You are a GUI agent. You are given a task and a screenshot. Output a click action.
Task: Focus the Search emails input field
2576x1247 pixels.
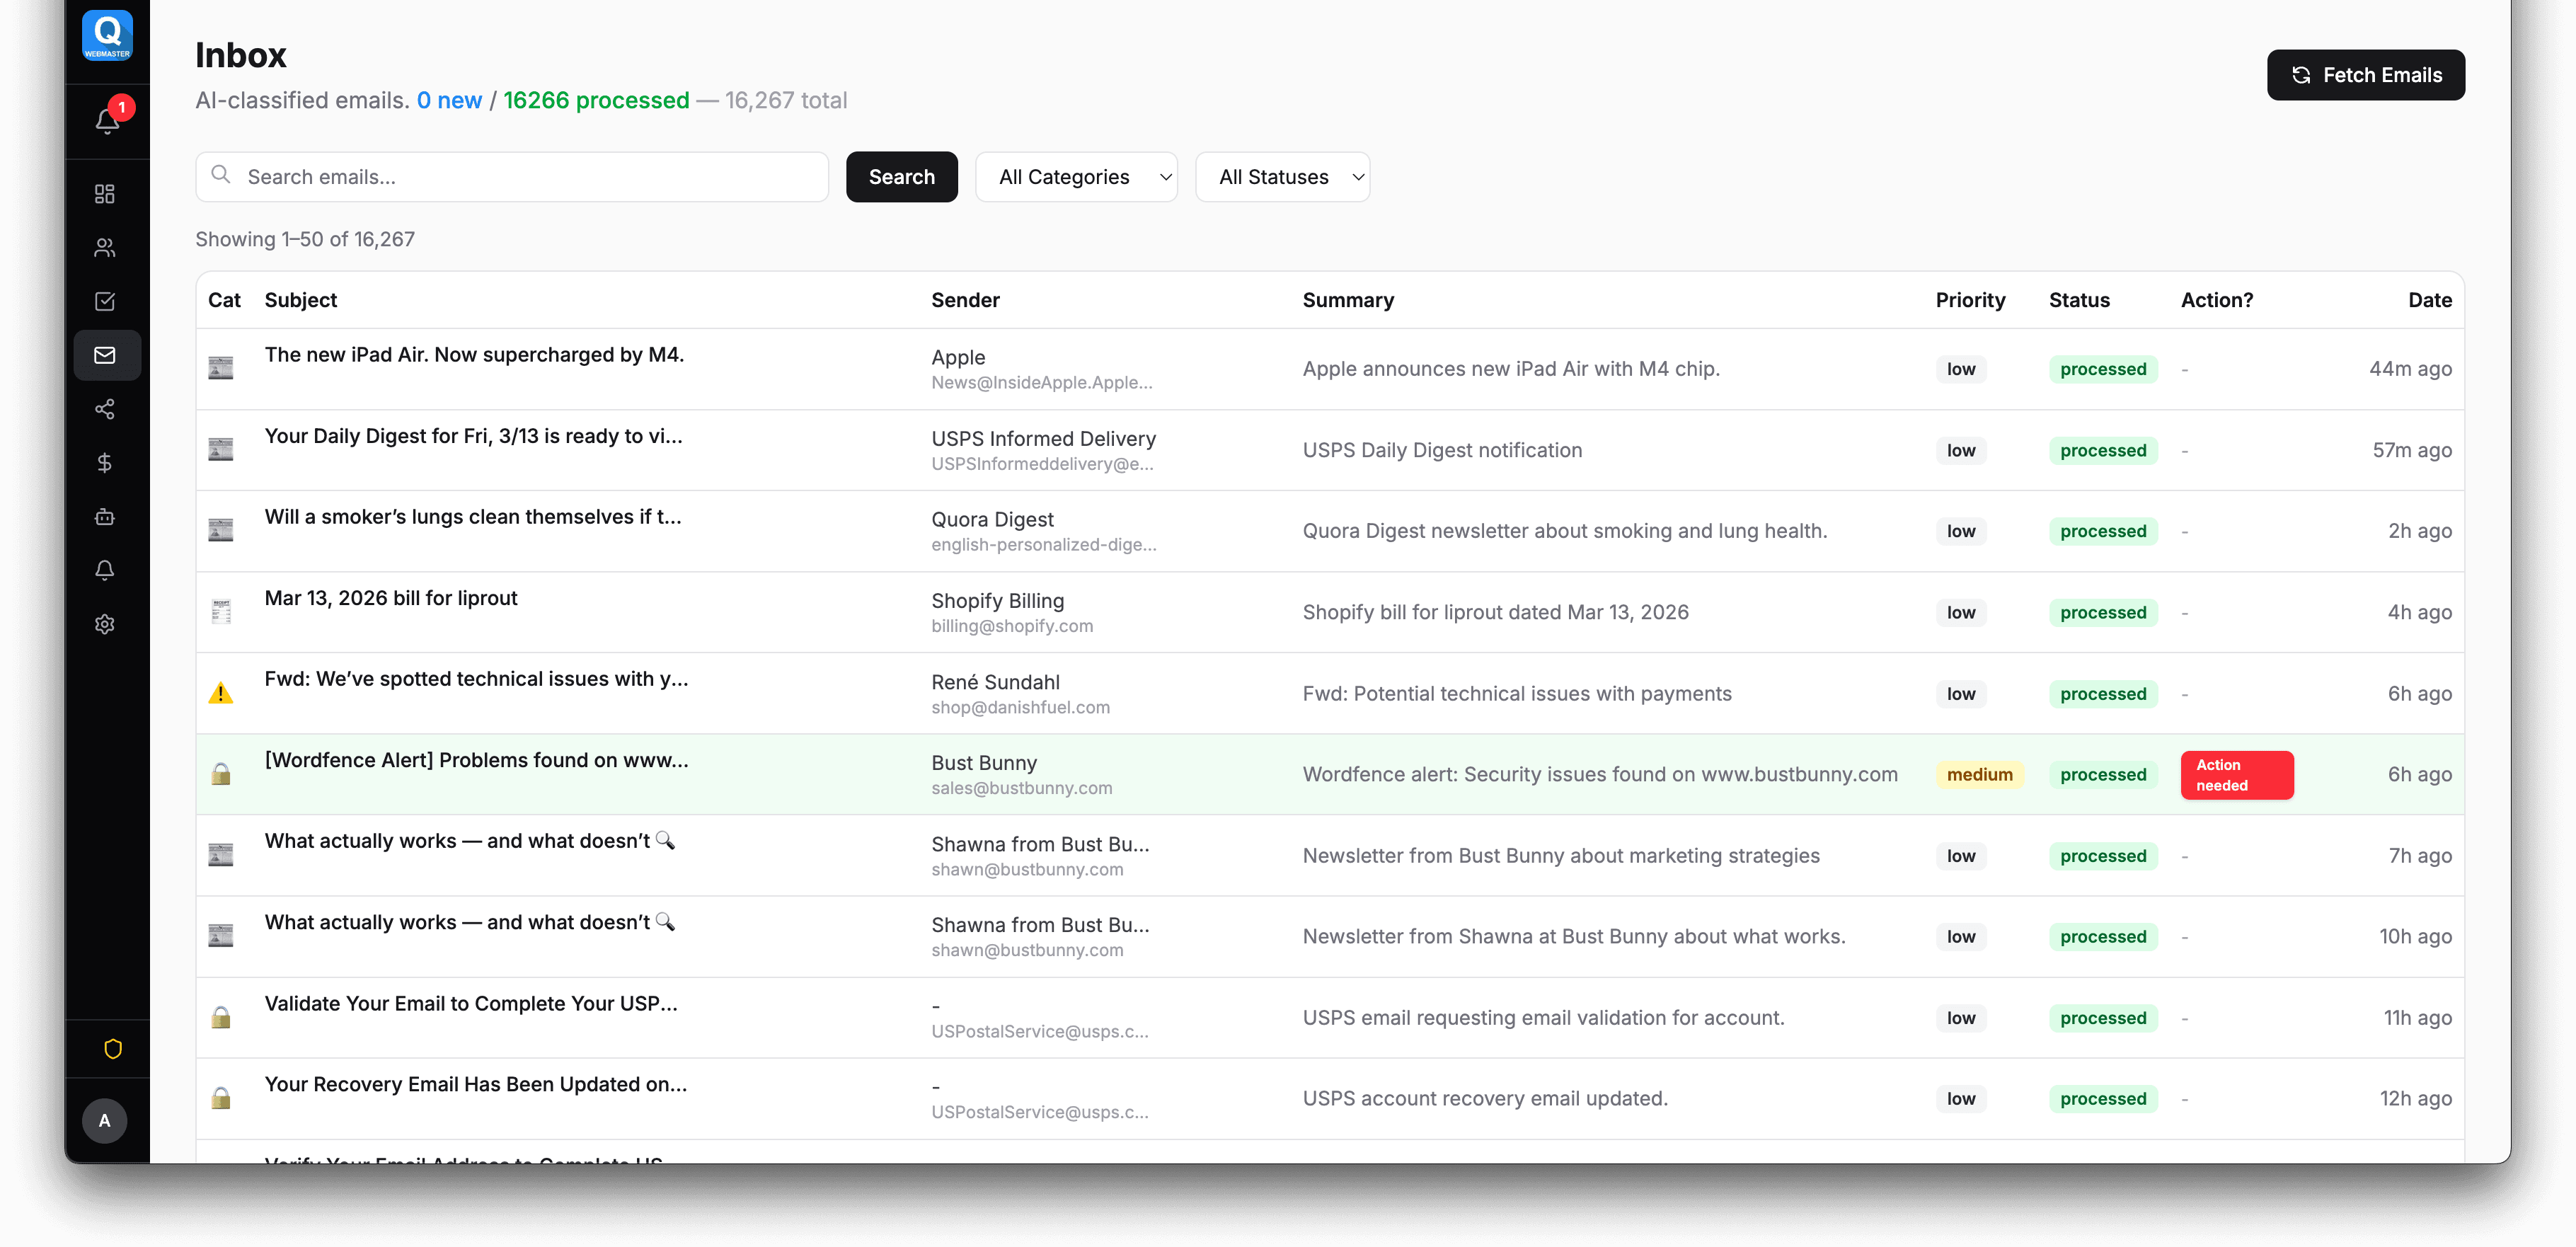511,177
